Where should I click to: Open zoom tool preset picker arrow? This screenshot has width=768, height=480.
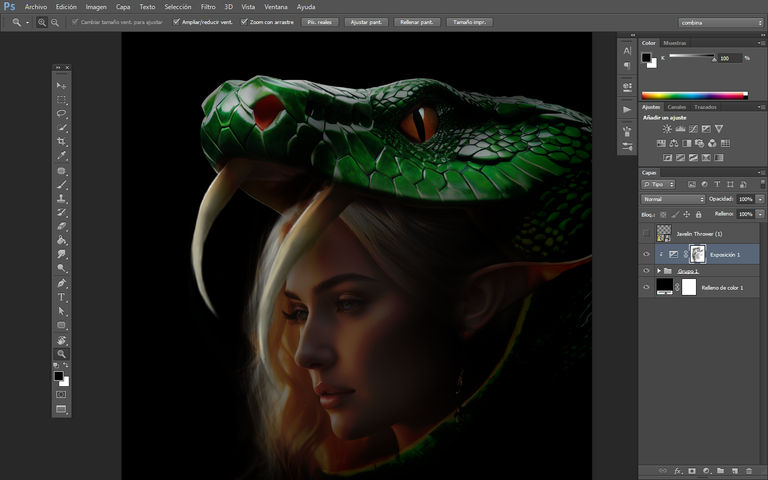click(x=27, y=23)
